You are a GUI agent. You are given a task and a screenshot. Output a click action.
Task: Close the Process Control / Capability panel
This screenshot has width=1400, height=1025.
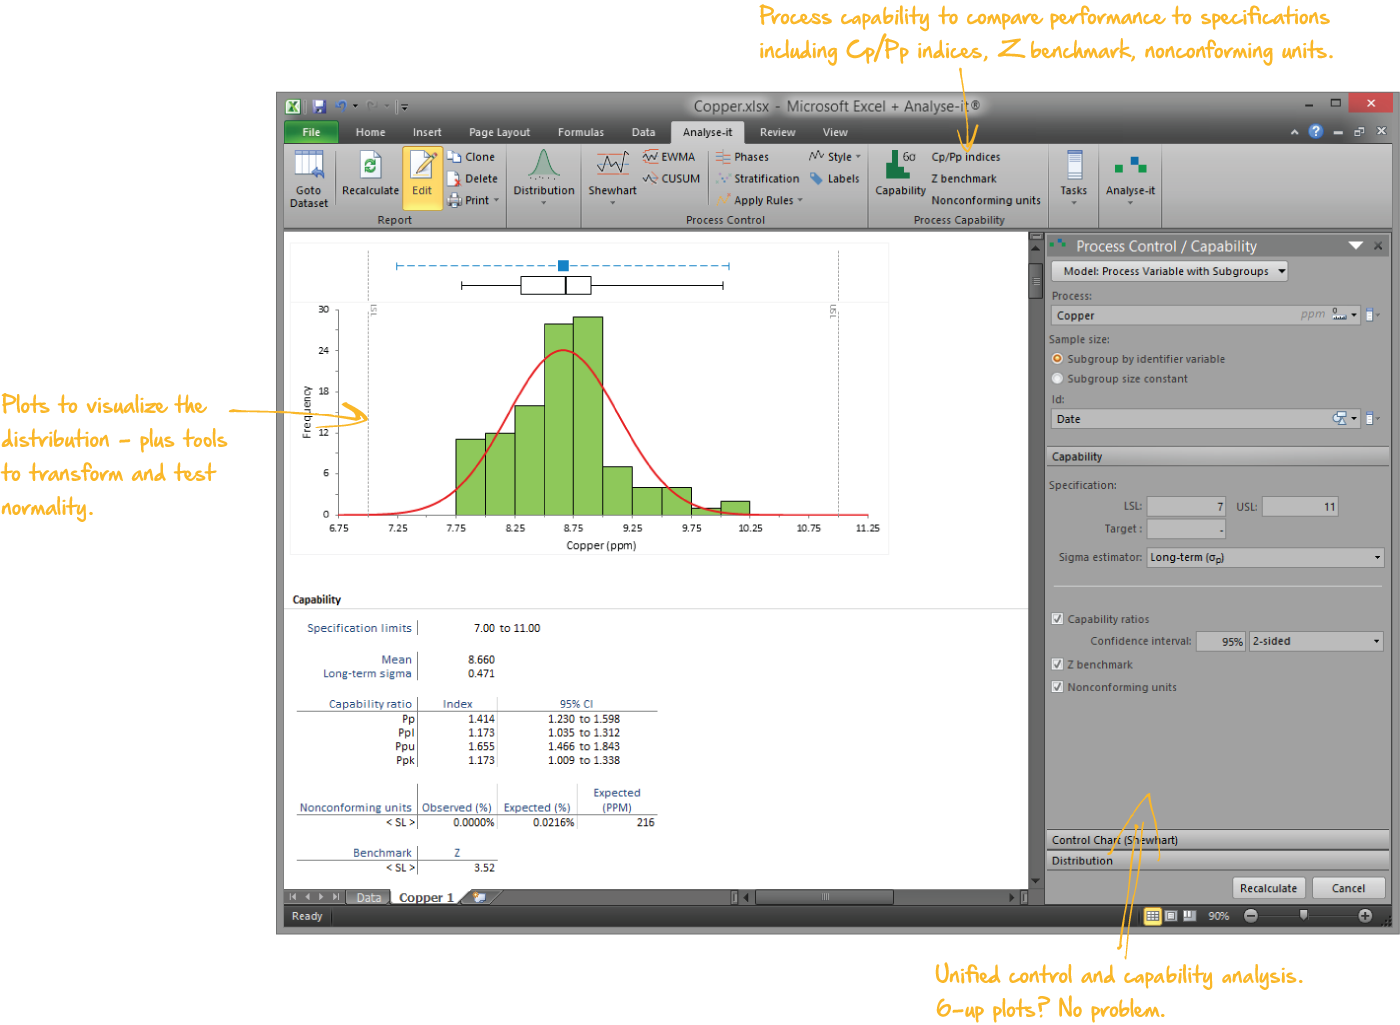(1378, 246)
